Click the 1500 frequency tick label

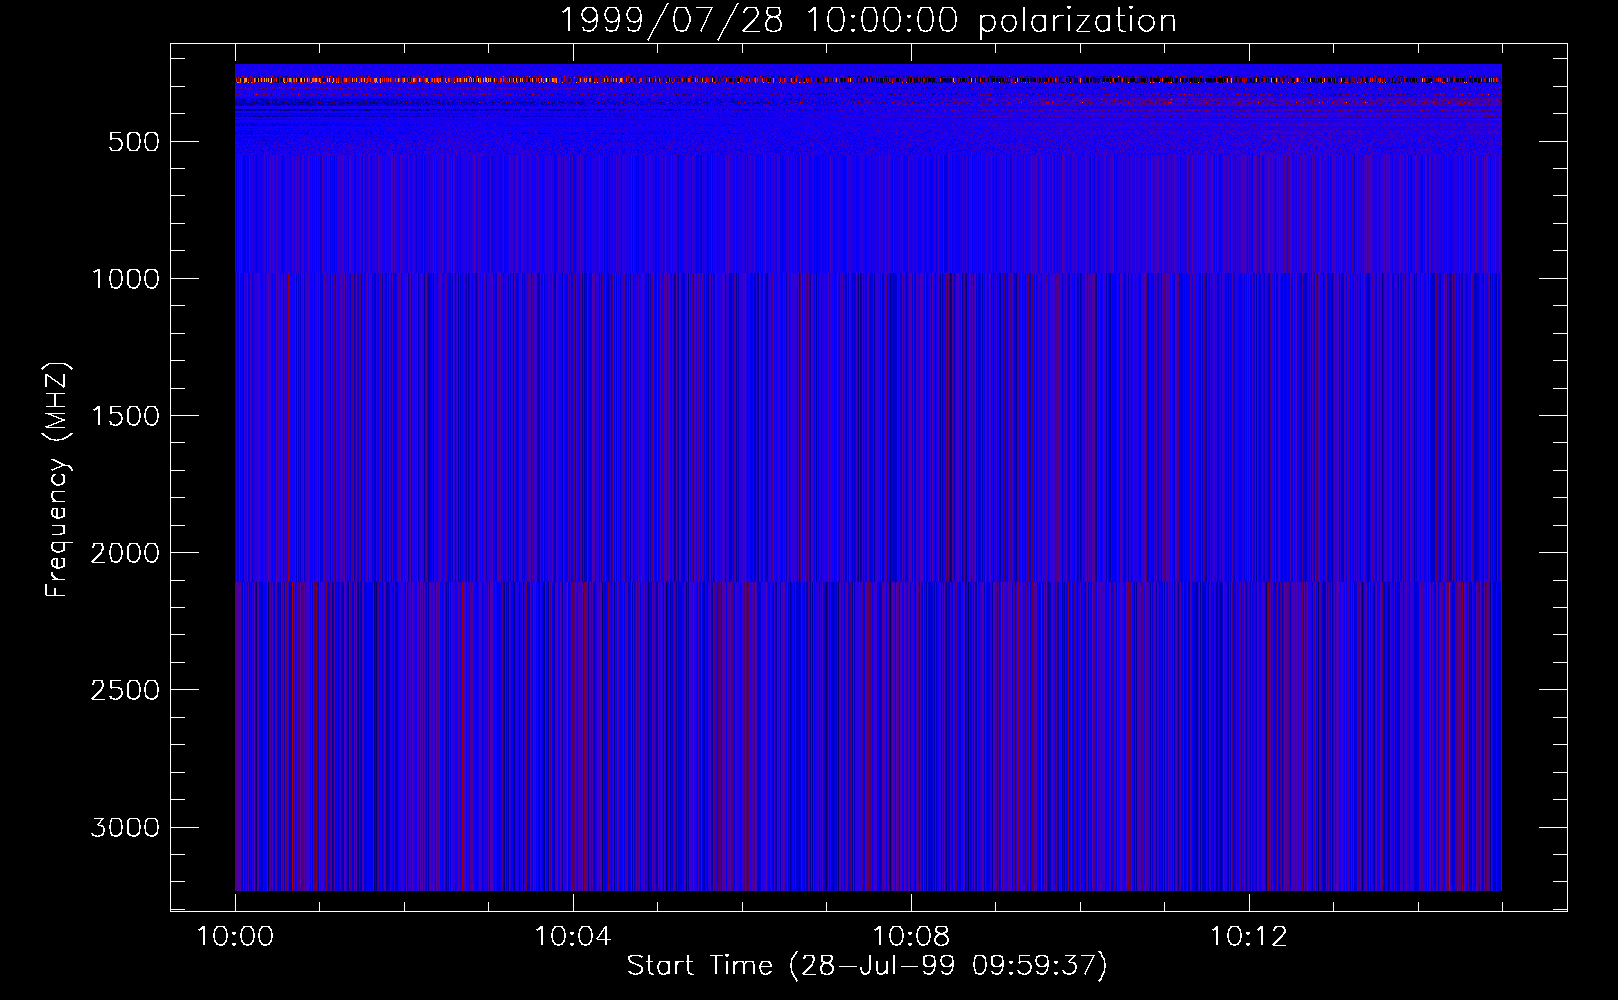coord(125,416)
